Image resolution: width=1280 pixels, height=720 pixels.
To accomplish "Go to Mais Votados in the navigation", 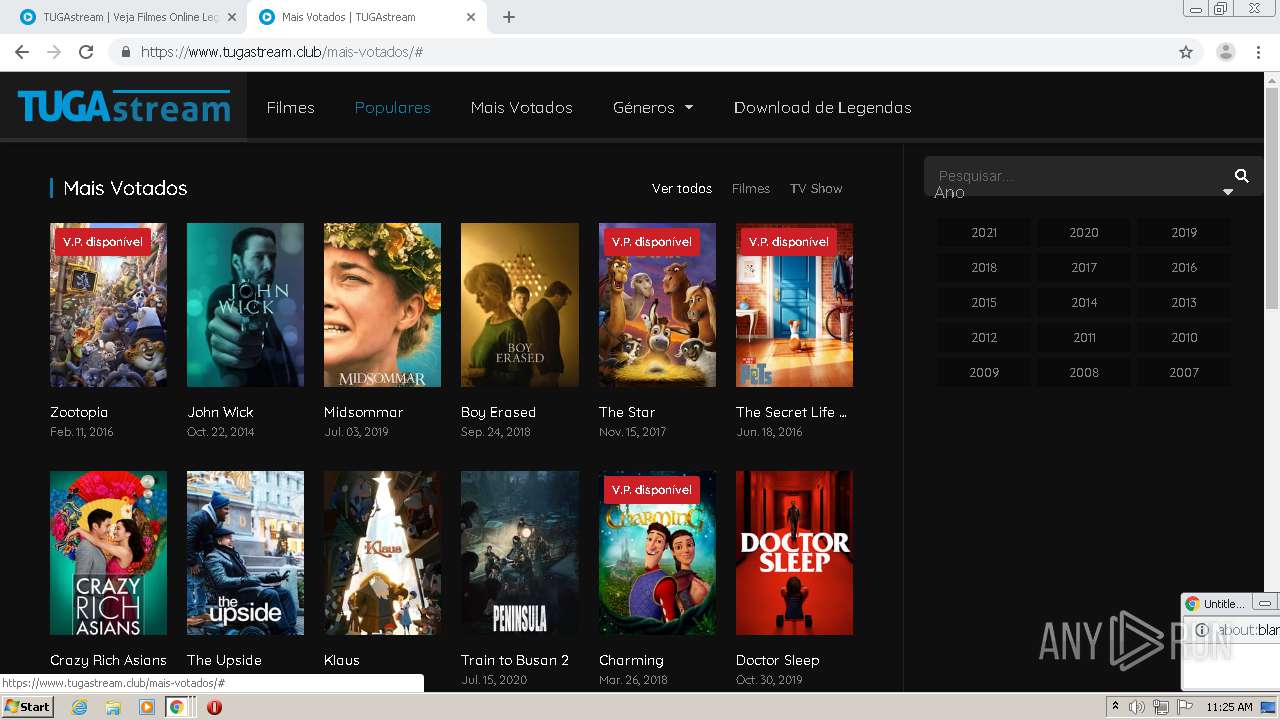I will 522,107.
